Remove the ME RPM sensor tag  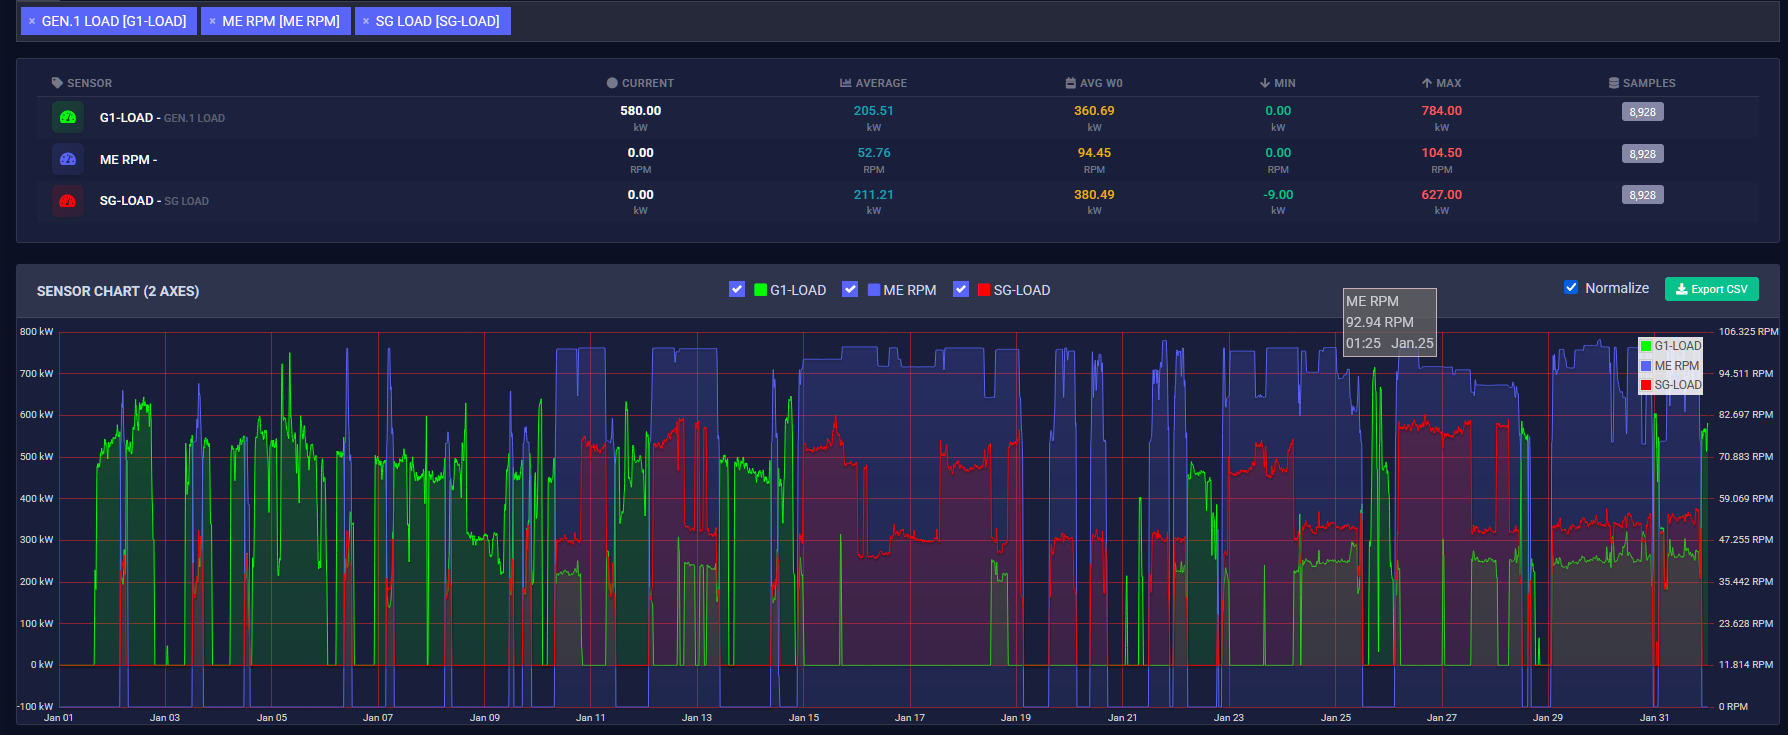point(212,21)
